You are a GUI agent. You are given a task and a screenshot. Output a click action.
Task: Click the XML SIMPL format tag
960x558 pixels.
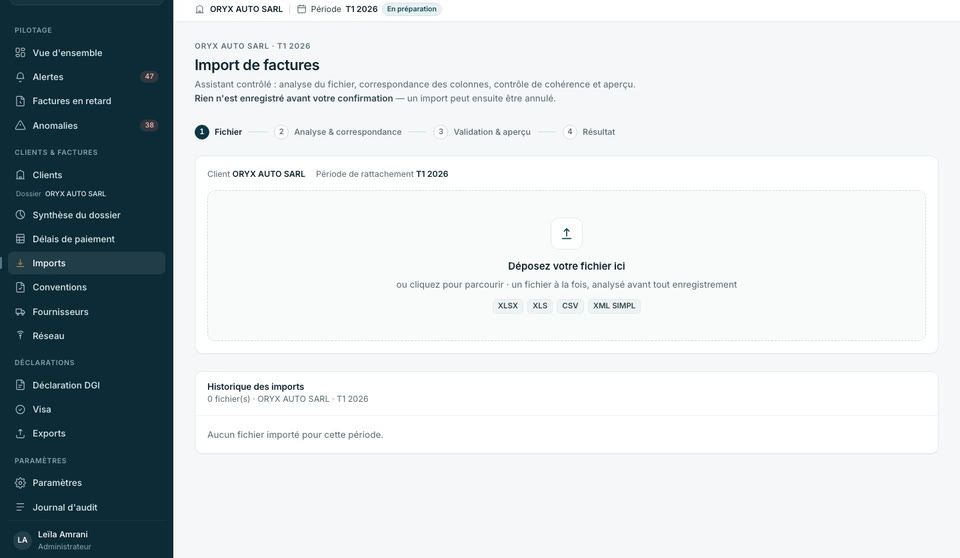click(614, 306)
